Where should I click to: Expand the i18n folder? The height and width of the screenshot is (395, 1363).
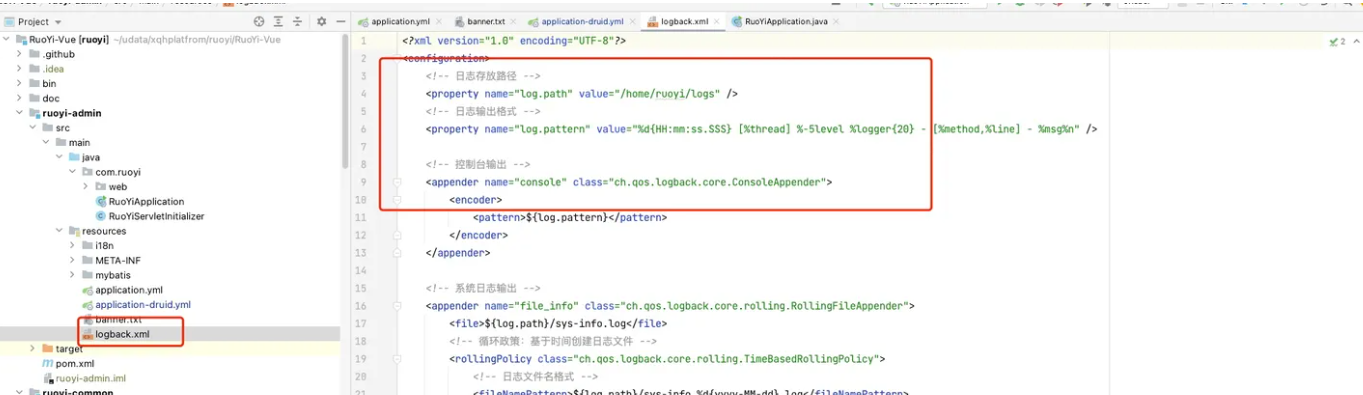[72, 246]
